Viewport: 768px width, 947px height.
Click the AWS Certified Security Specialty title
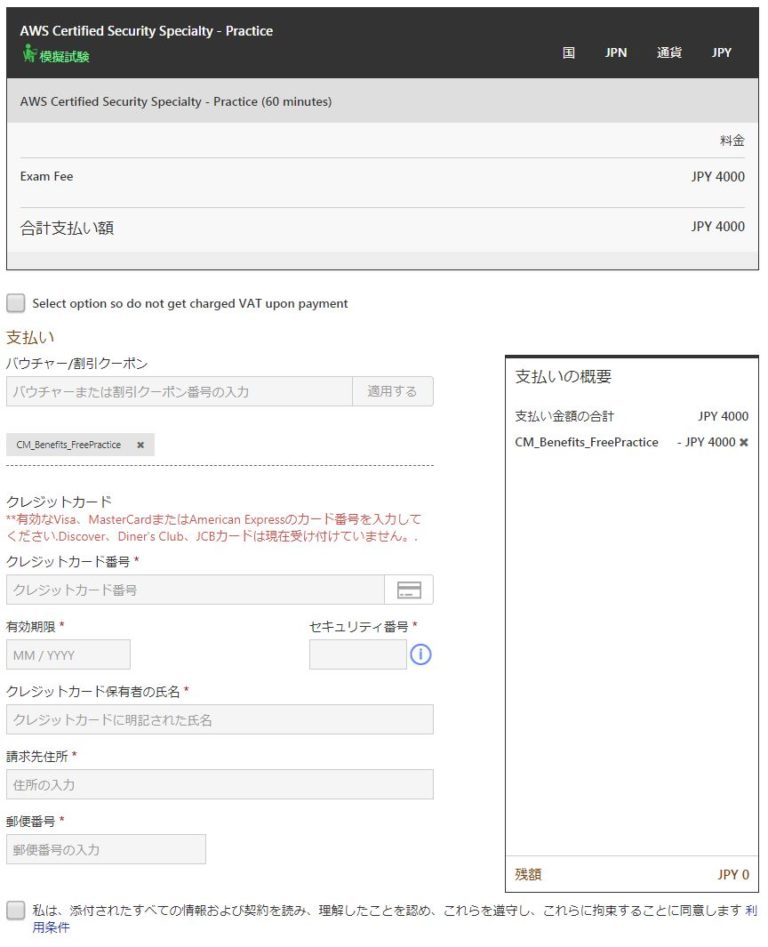[146, 31]
